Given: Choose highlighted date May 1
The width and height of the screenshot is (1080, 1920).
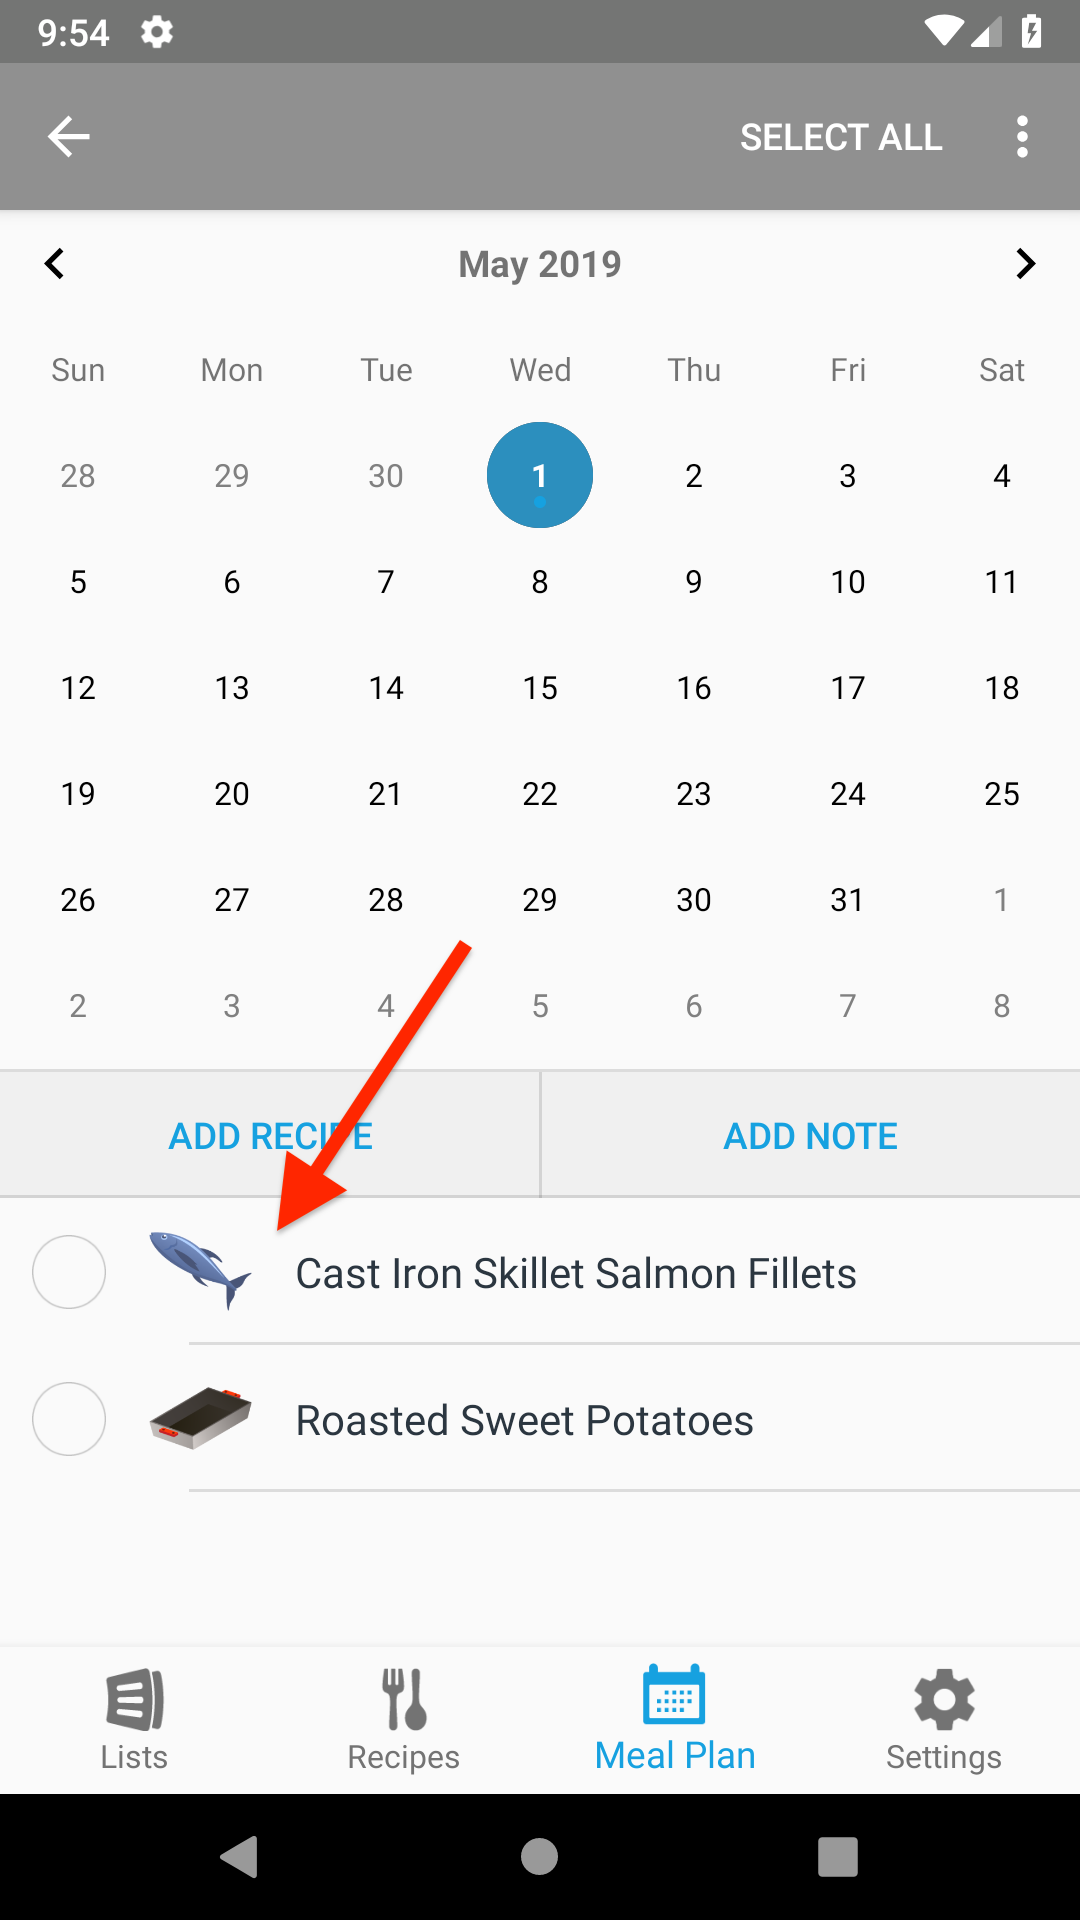Looking at the screenshot, I should [540, 475].
